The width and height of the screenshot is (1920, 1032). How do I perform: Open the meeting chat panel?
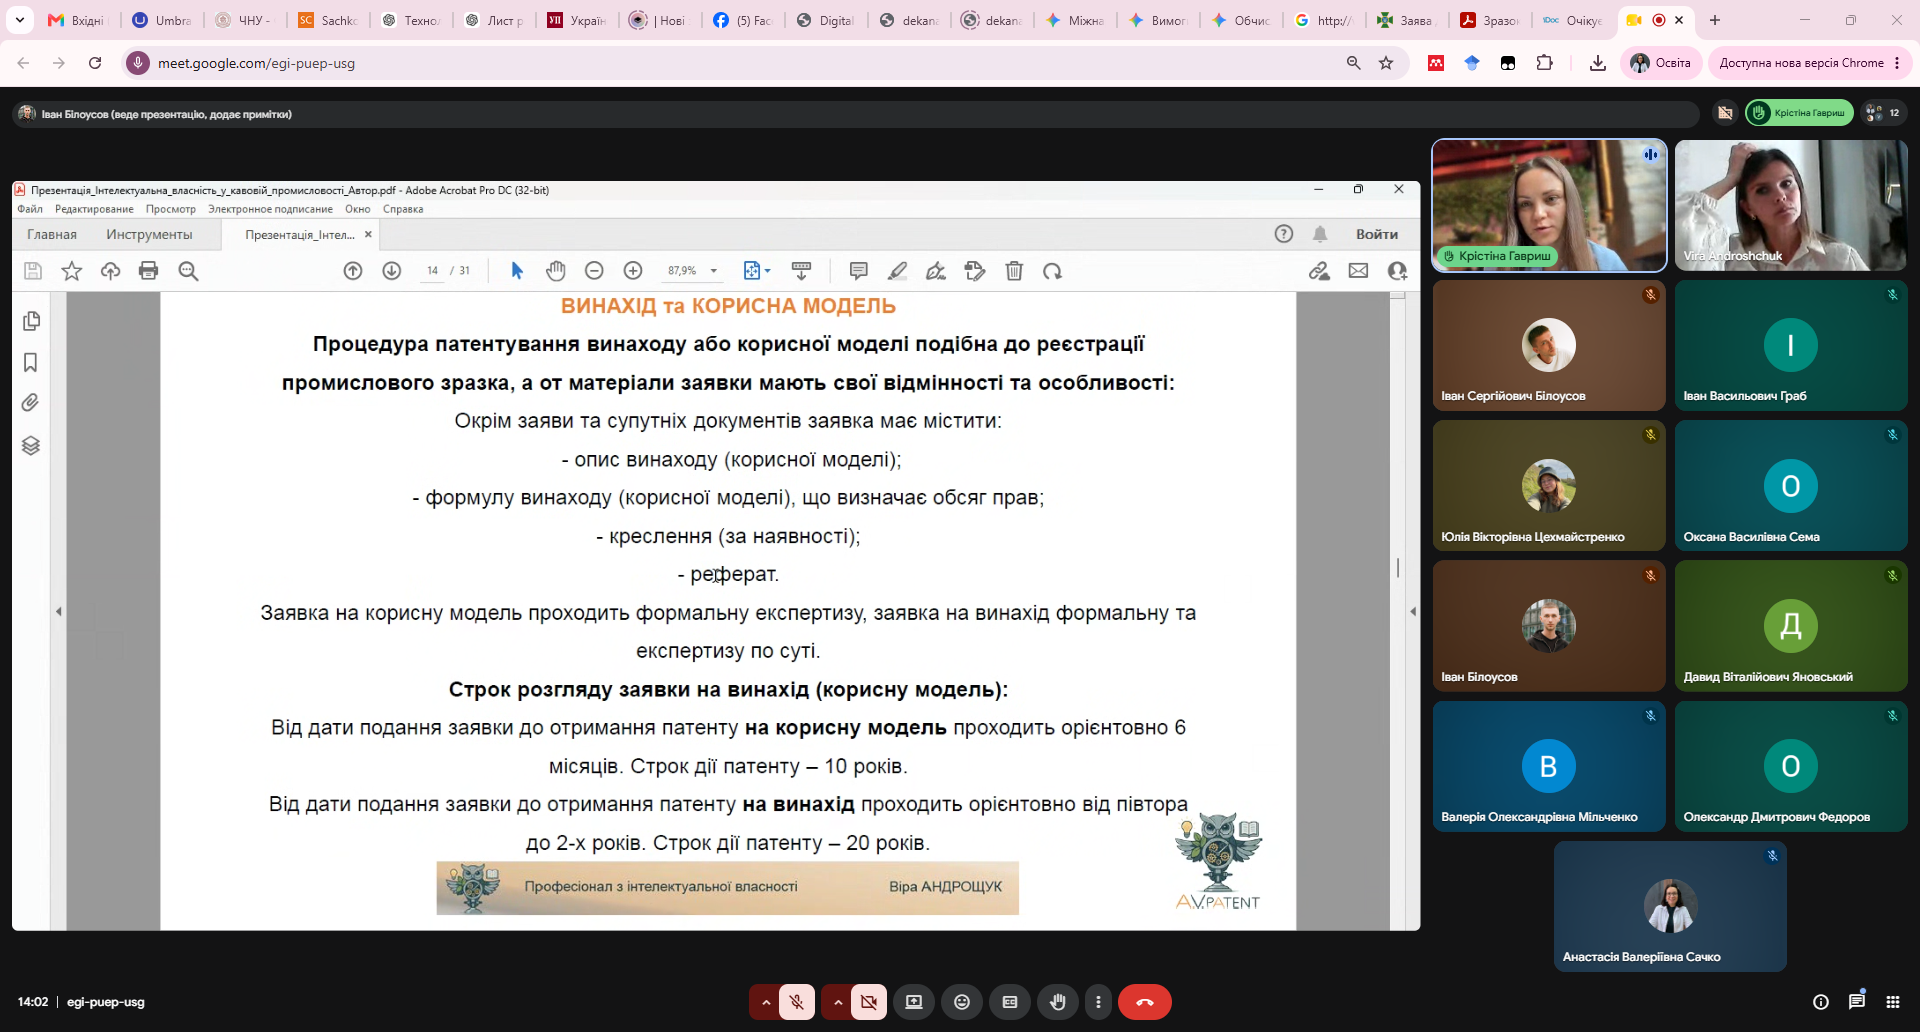[x=1857, y=1001]
